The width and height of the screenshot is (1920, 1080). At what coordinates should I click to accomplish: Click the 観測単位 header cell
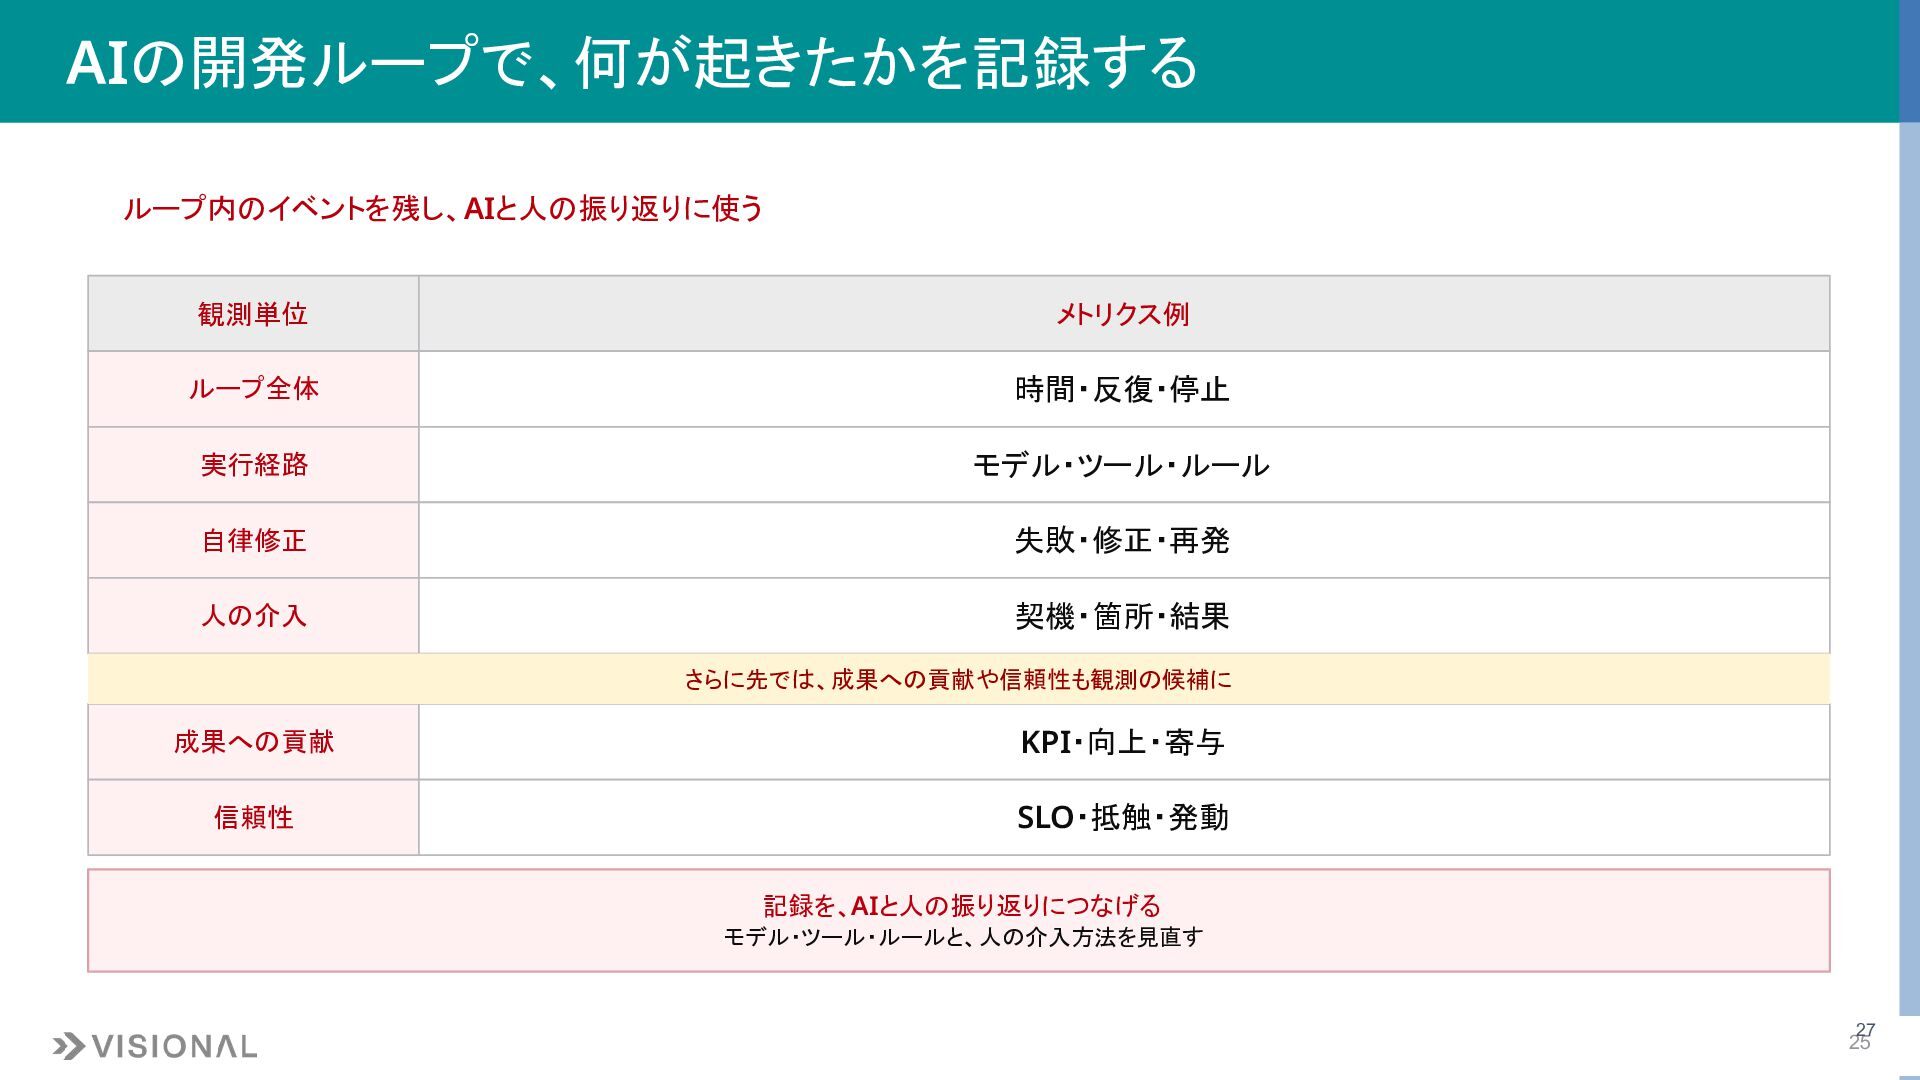pos(253,314)
